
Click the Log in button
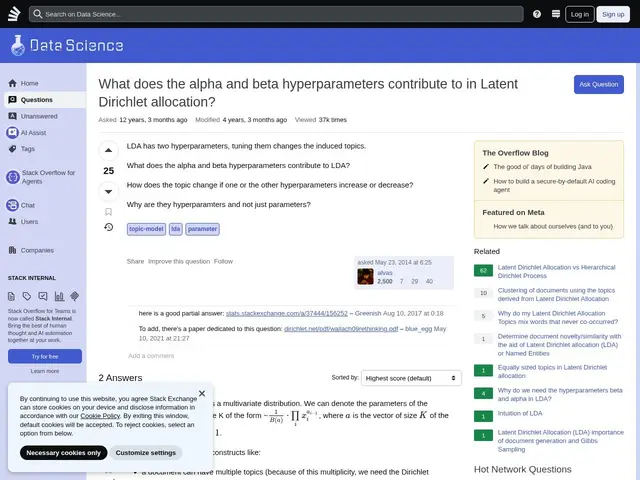[x=580, y=14]
